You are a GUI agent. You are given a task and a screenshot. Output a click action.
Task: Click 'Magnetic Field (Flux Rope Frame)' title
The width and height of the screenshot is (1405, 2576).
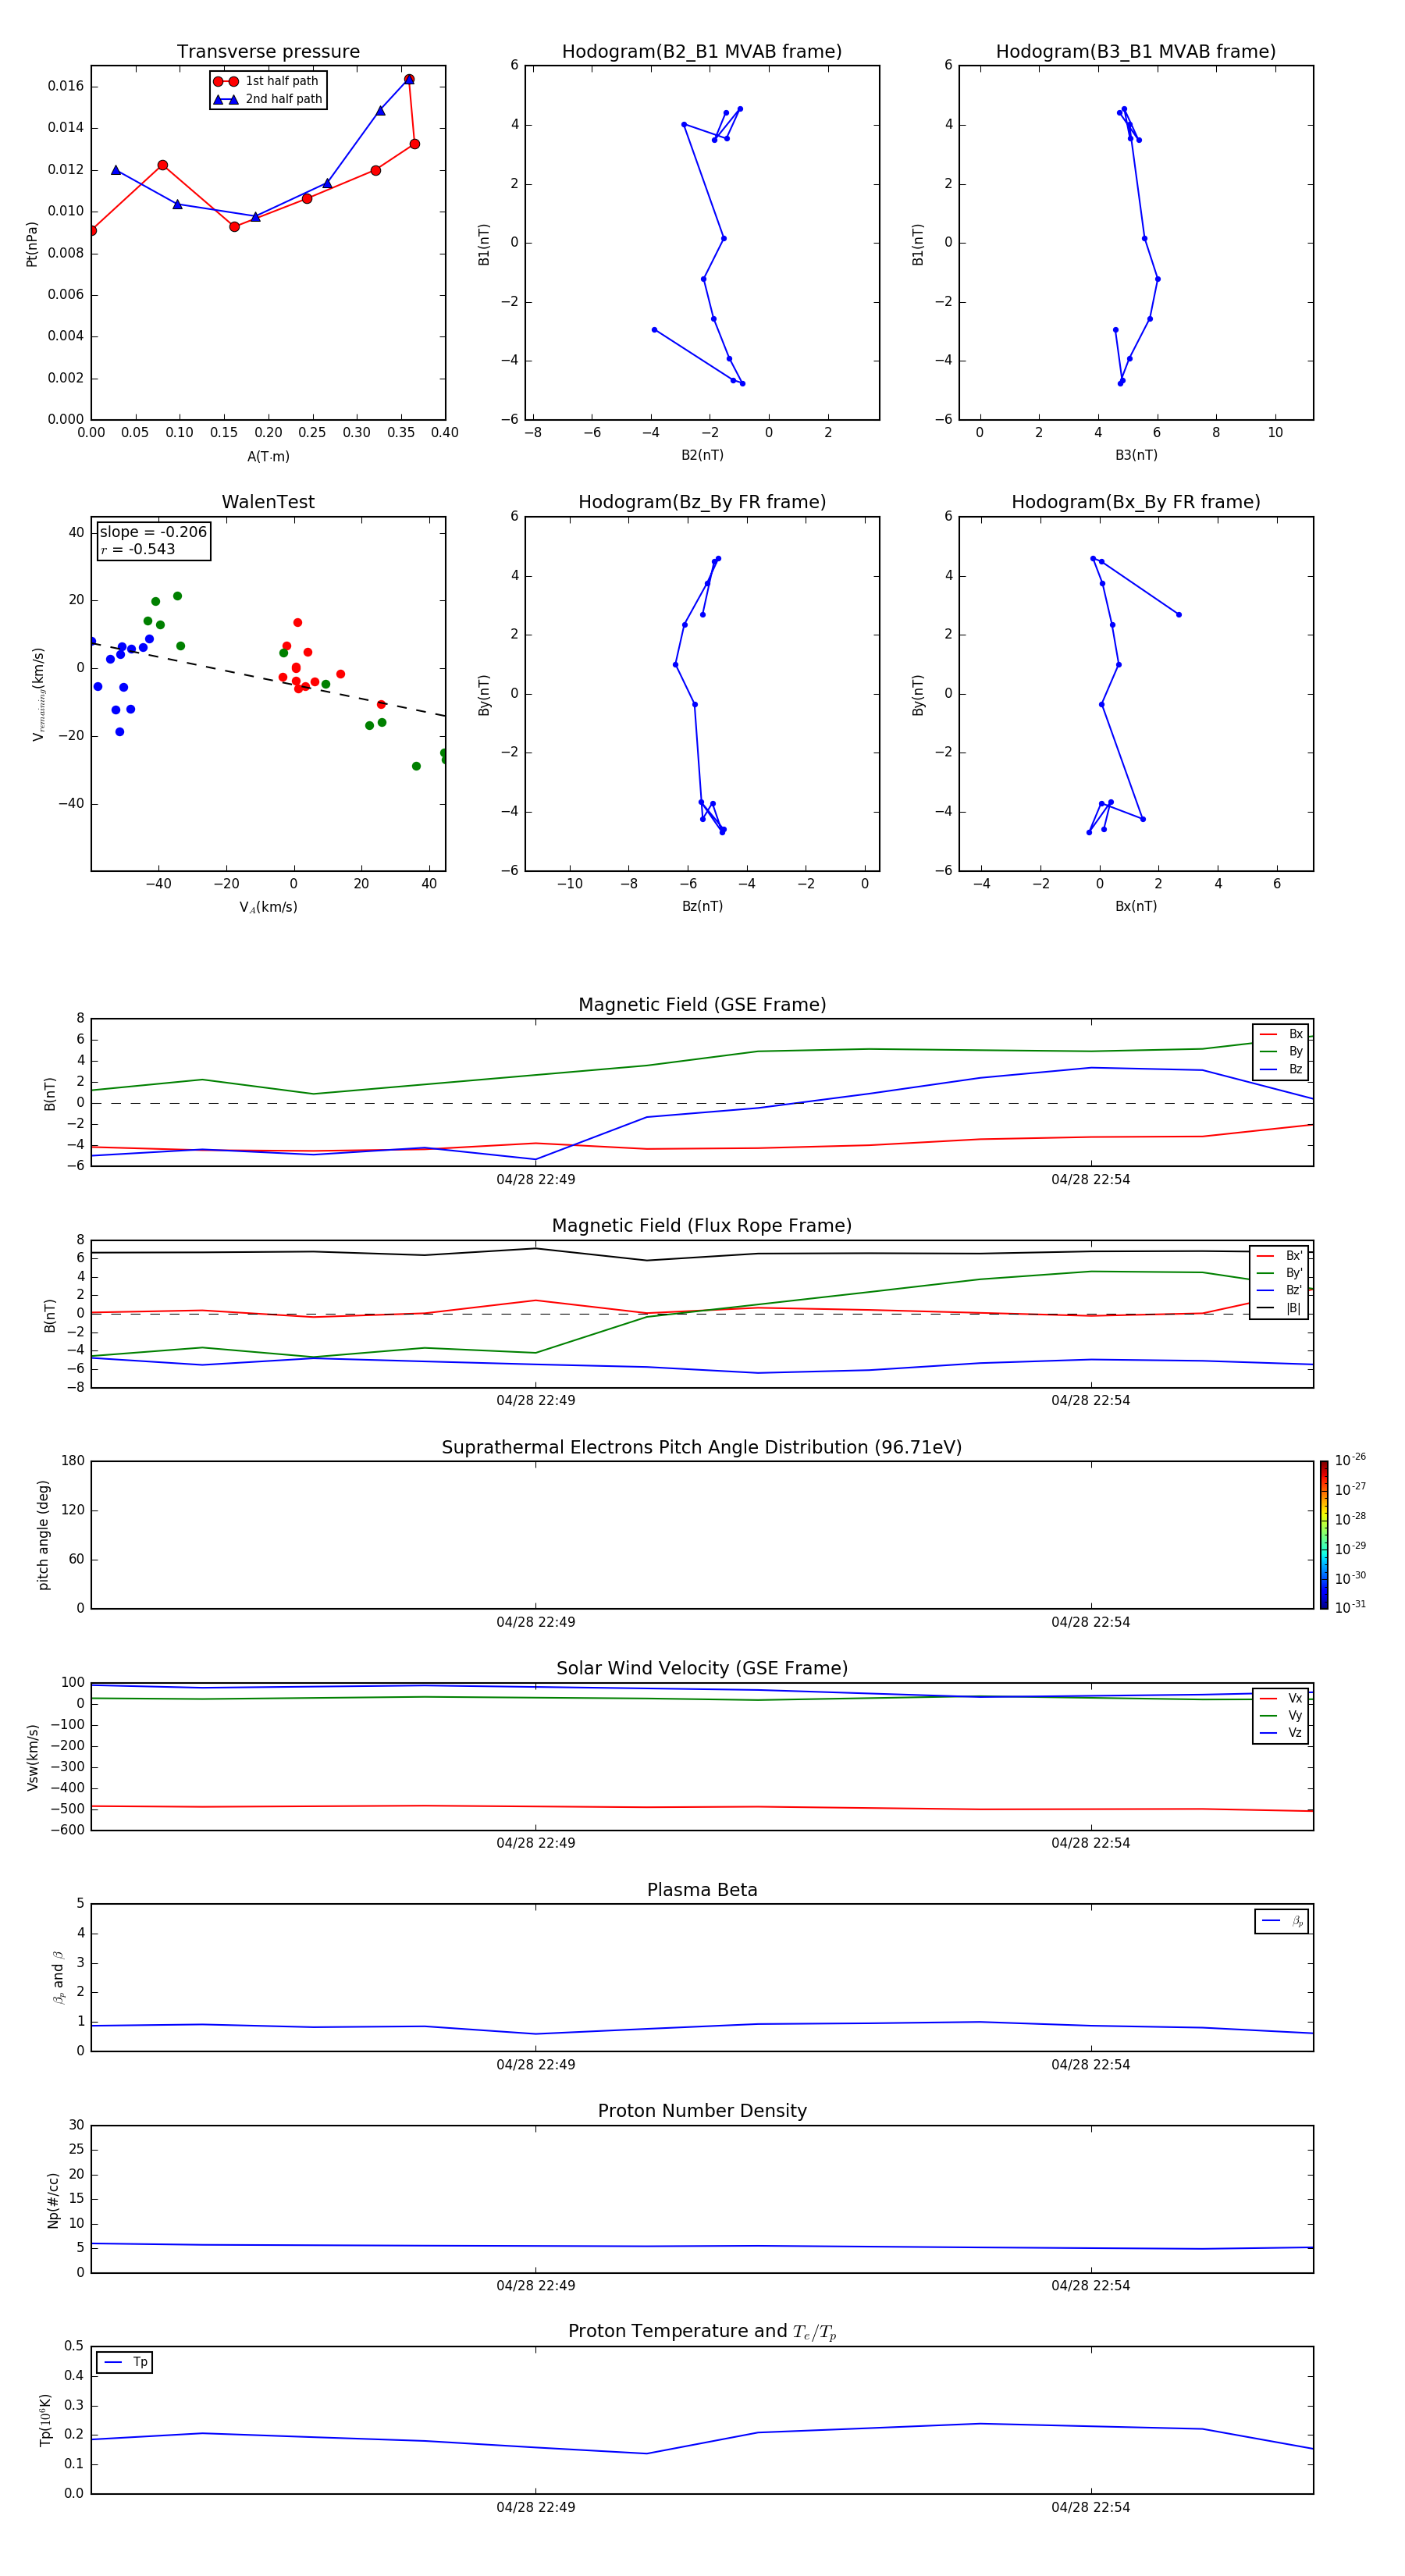702,1226
